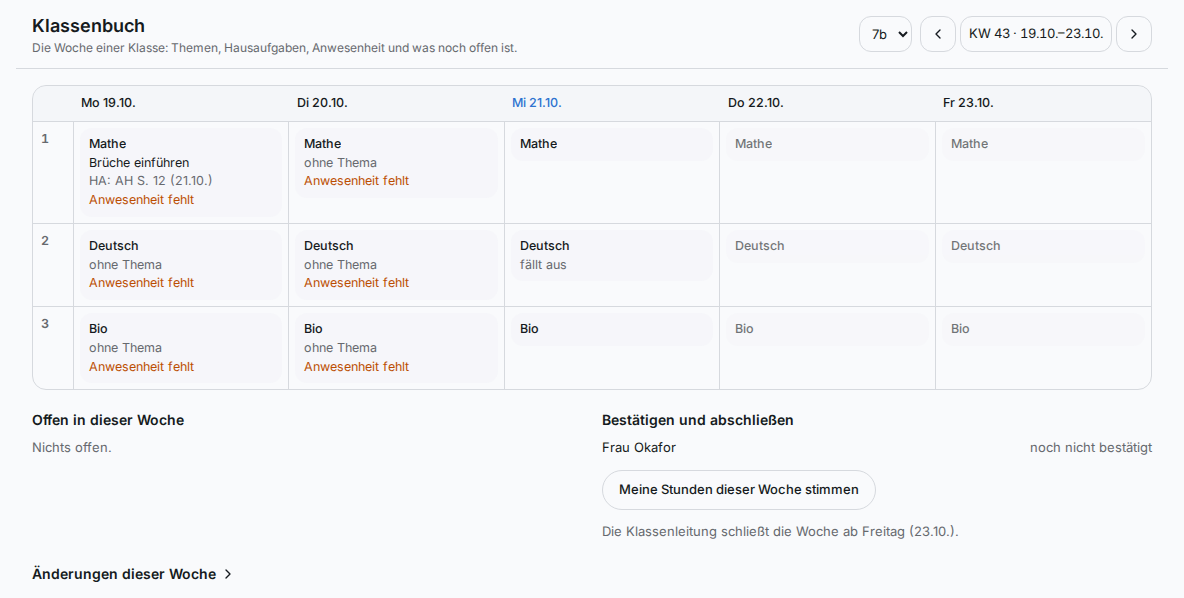Click 'Anwesenheit fehlt' in Tuesday's Bio lesson
The height and width of the screenshot is (598, 1184).
pyautogui.click(x=356, y=366)
